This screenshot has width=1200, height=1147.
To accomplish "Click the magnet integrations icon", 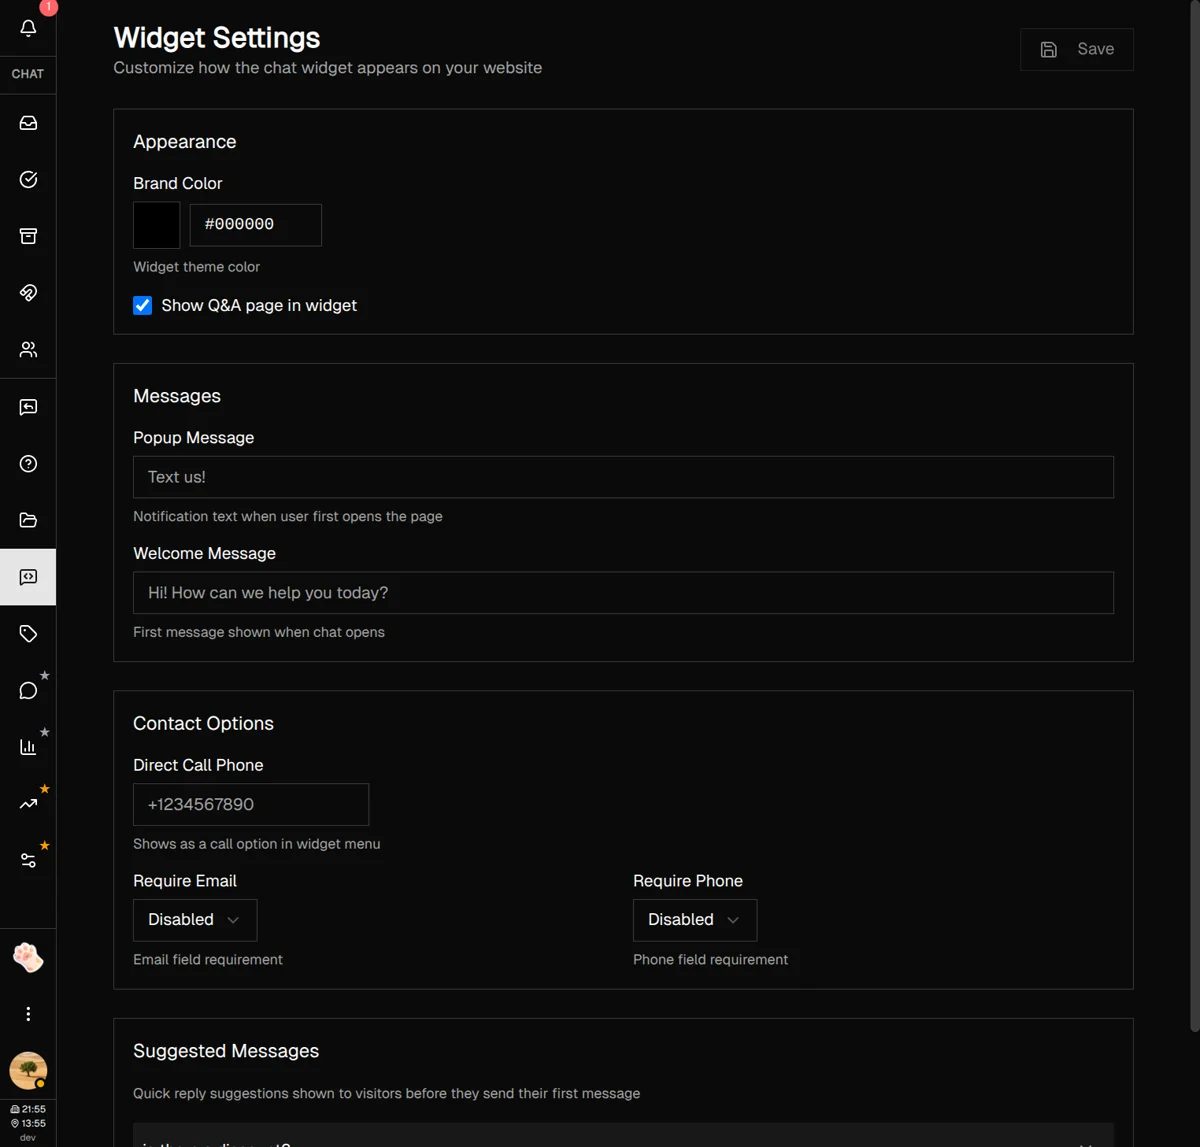I will [28, 293].
